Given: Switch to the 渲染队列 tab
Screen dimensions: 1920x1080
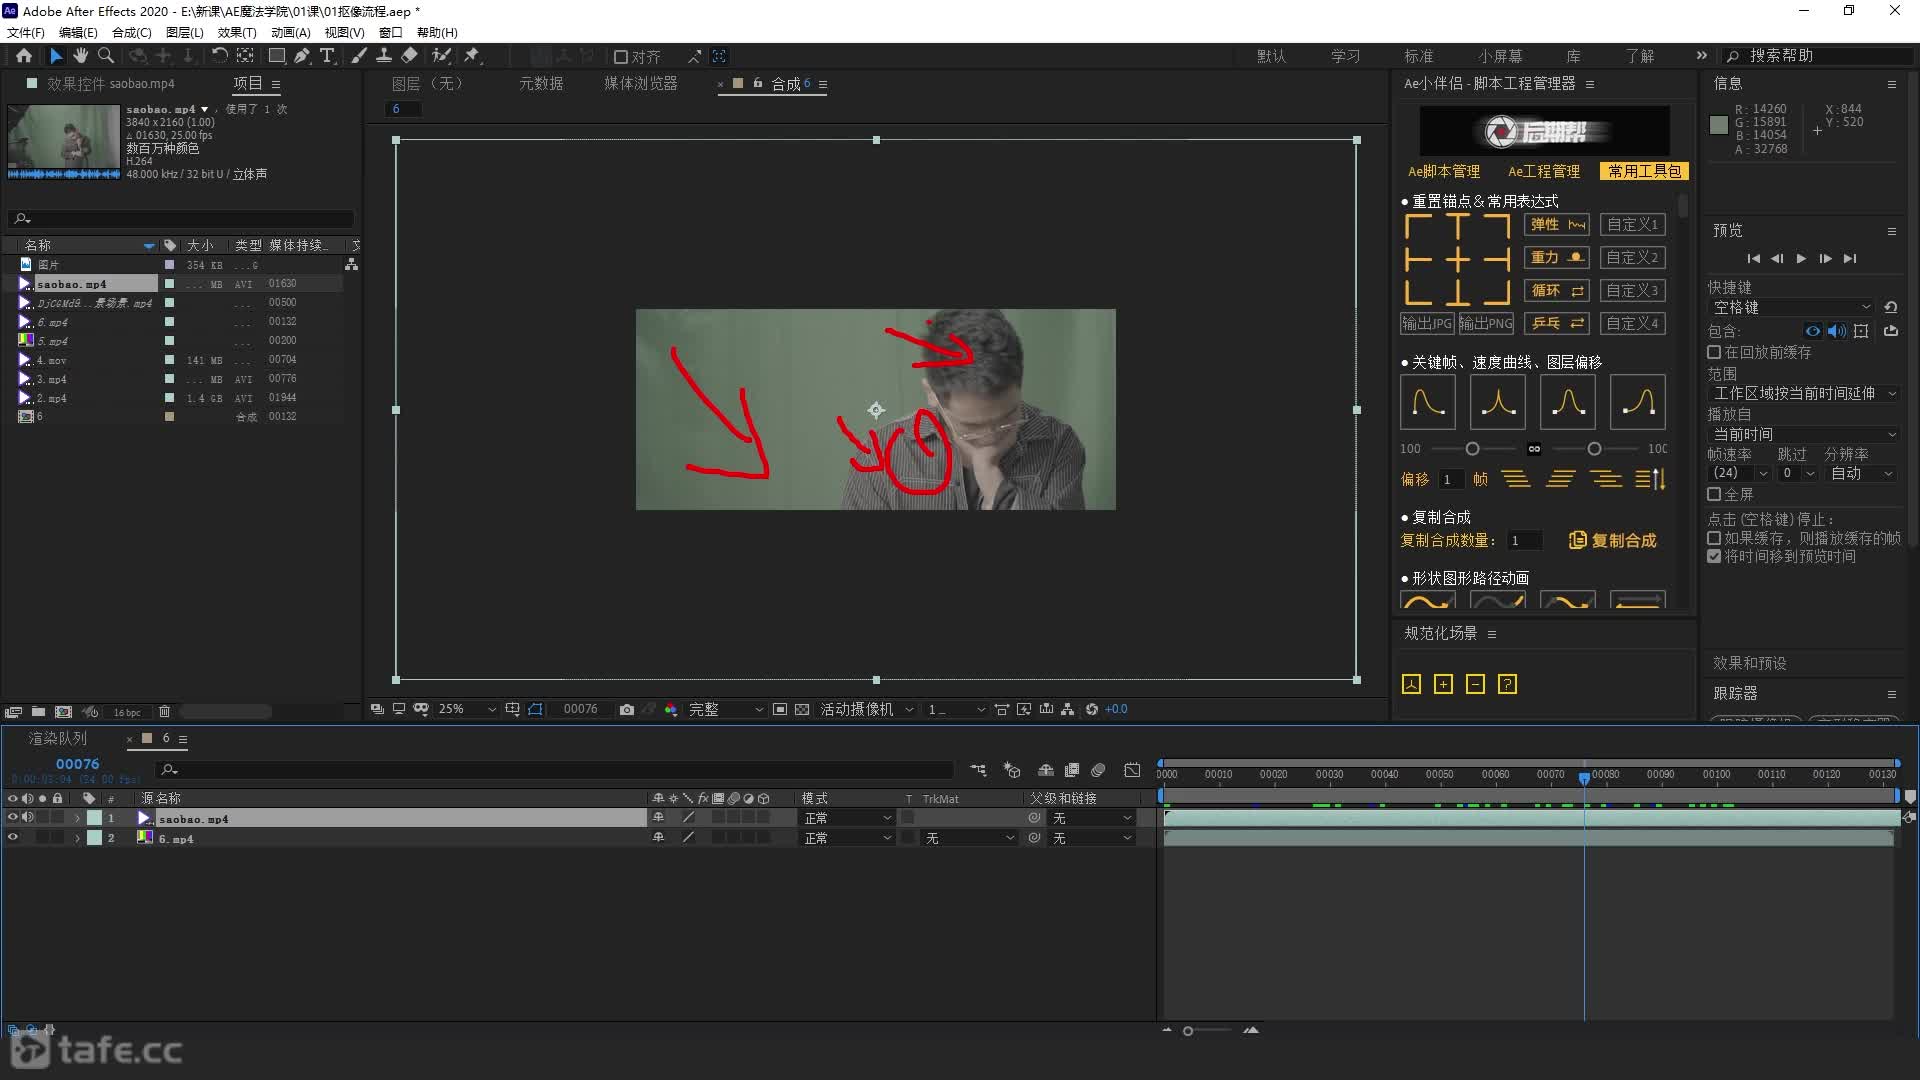Looking at the screenshot, I should (x=58, y=738).
